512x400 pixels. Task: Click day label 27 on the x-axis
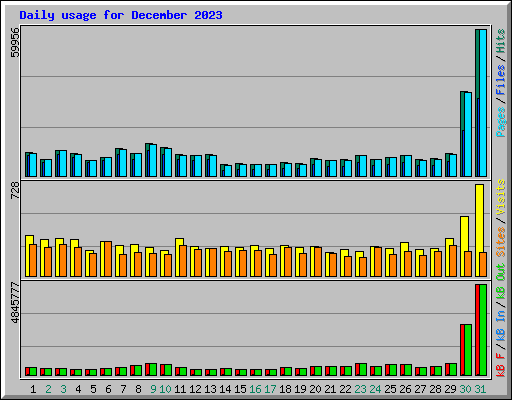[420, 389]
